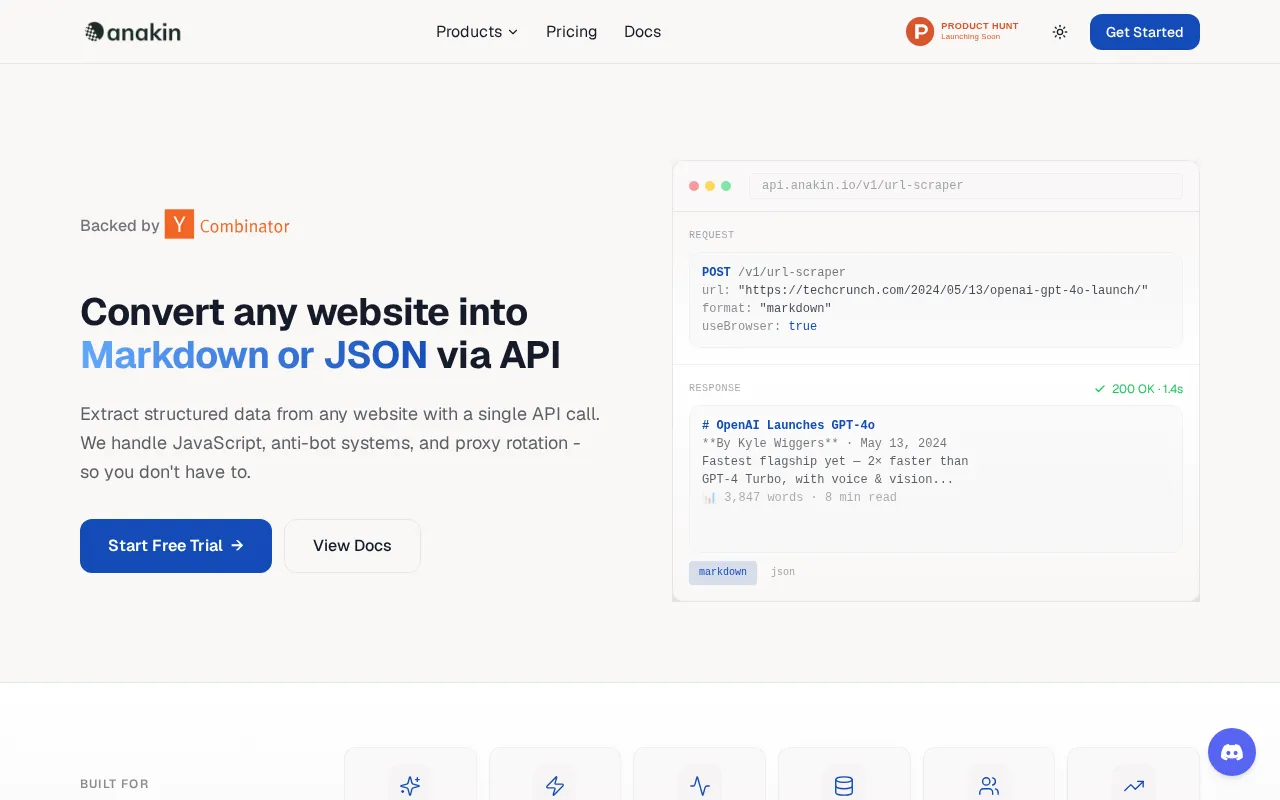Click the users icon card

click(989, 774)
